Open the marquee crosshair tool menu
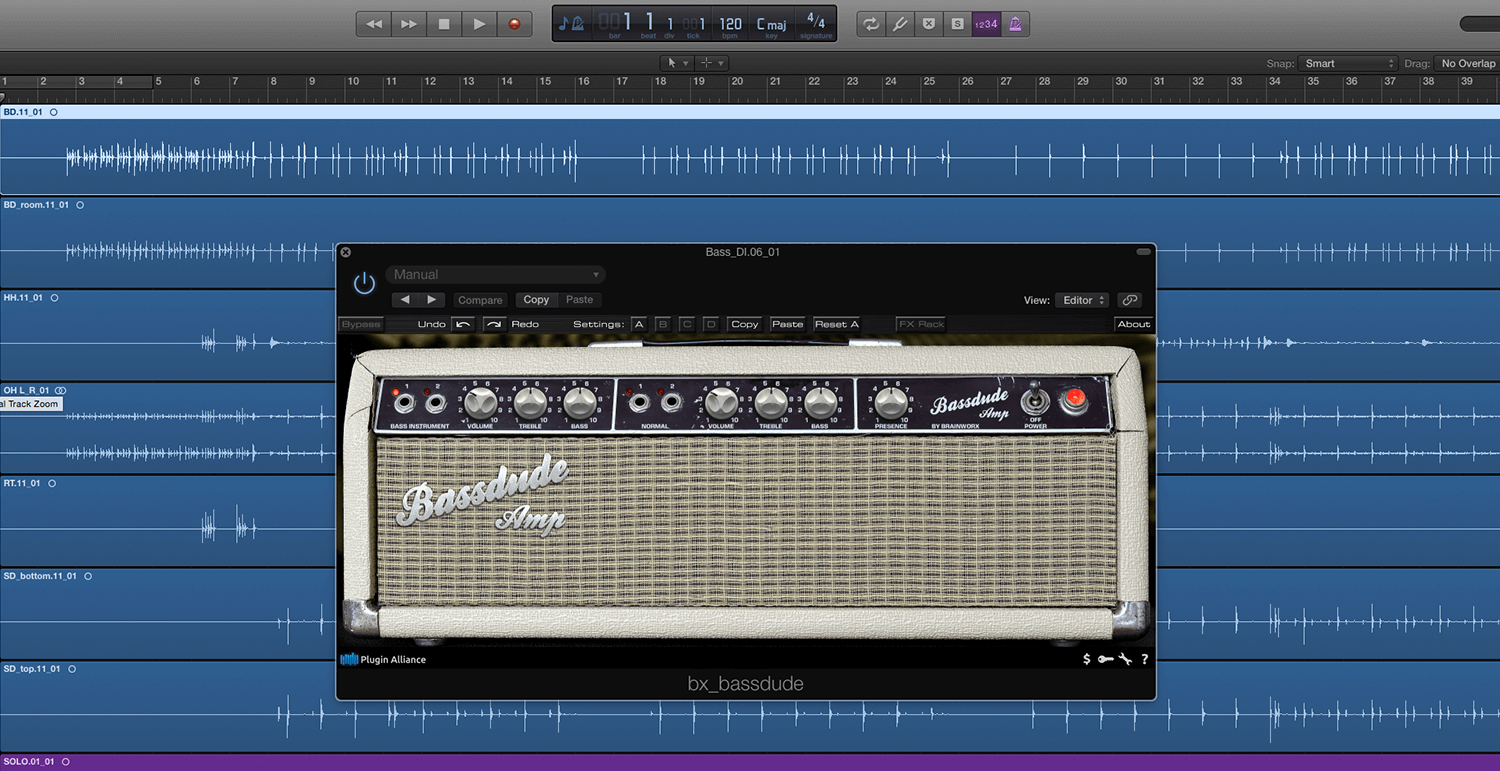This screenshot has height=771, width=1500. pyautogui.click(x=712, y=63)
